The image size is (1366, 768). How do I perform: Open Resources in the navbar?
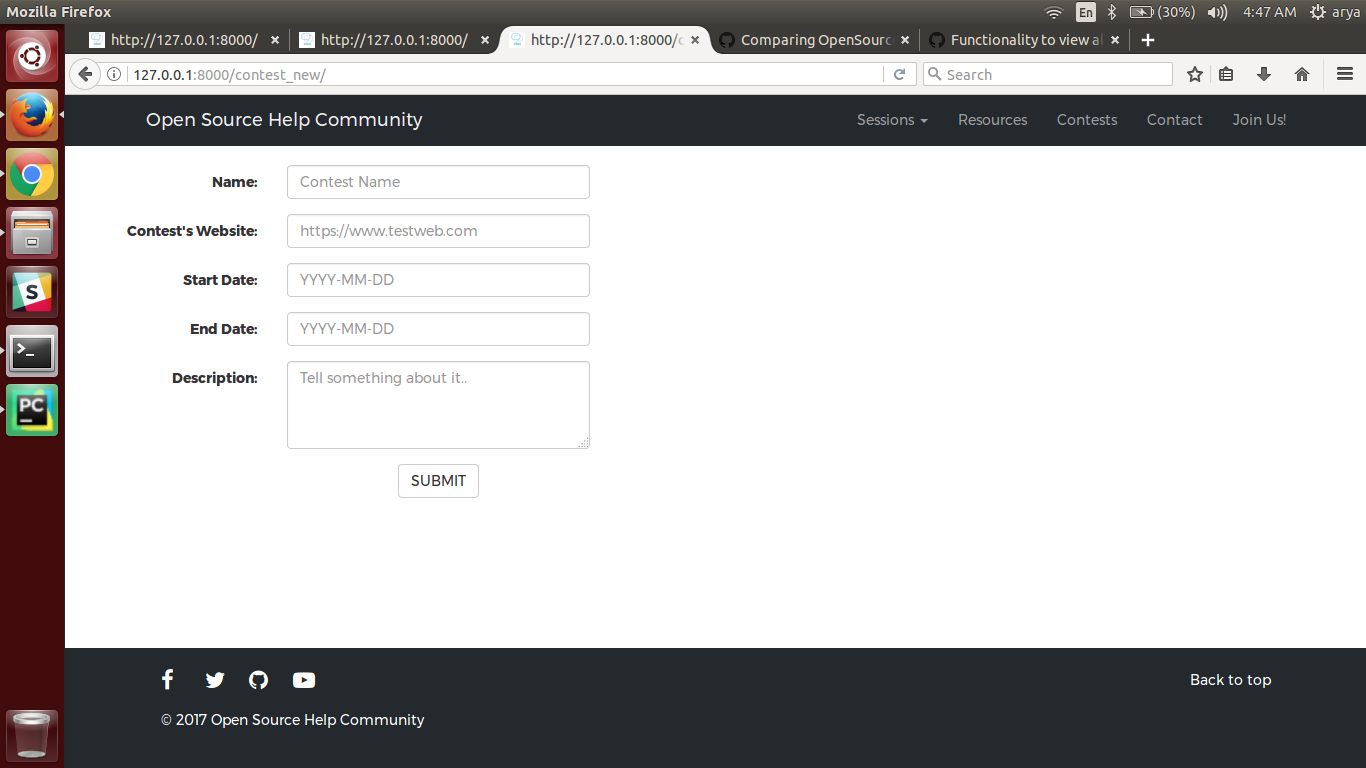993,120
